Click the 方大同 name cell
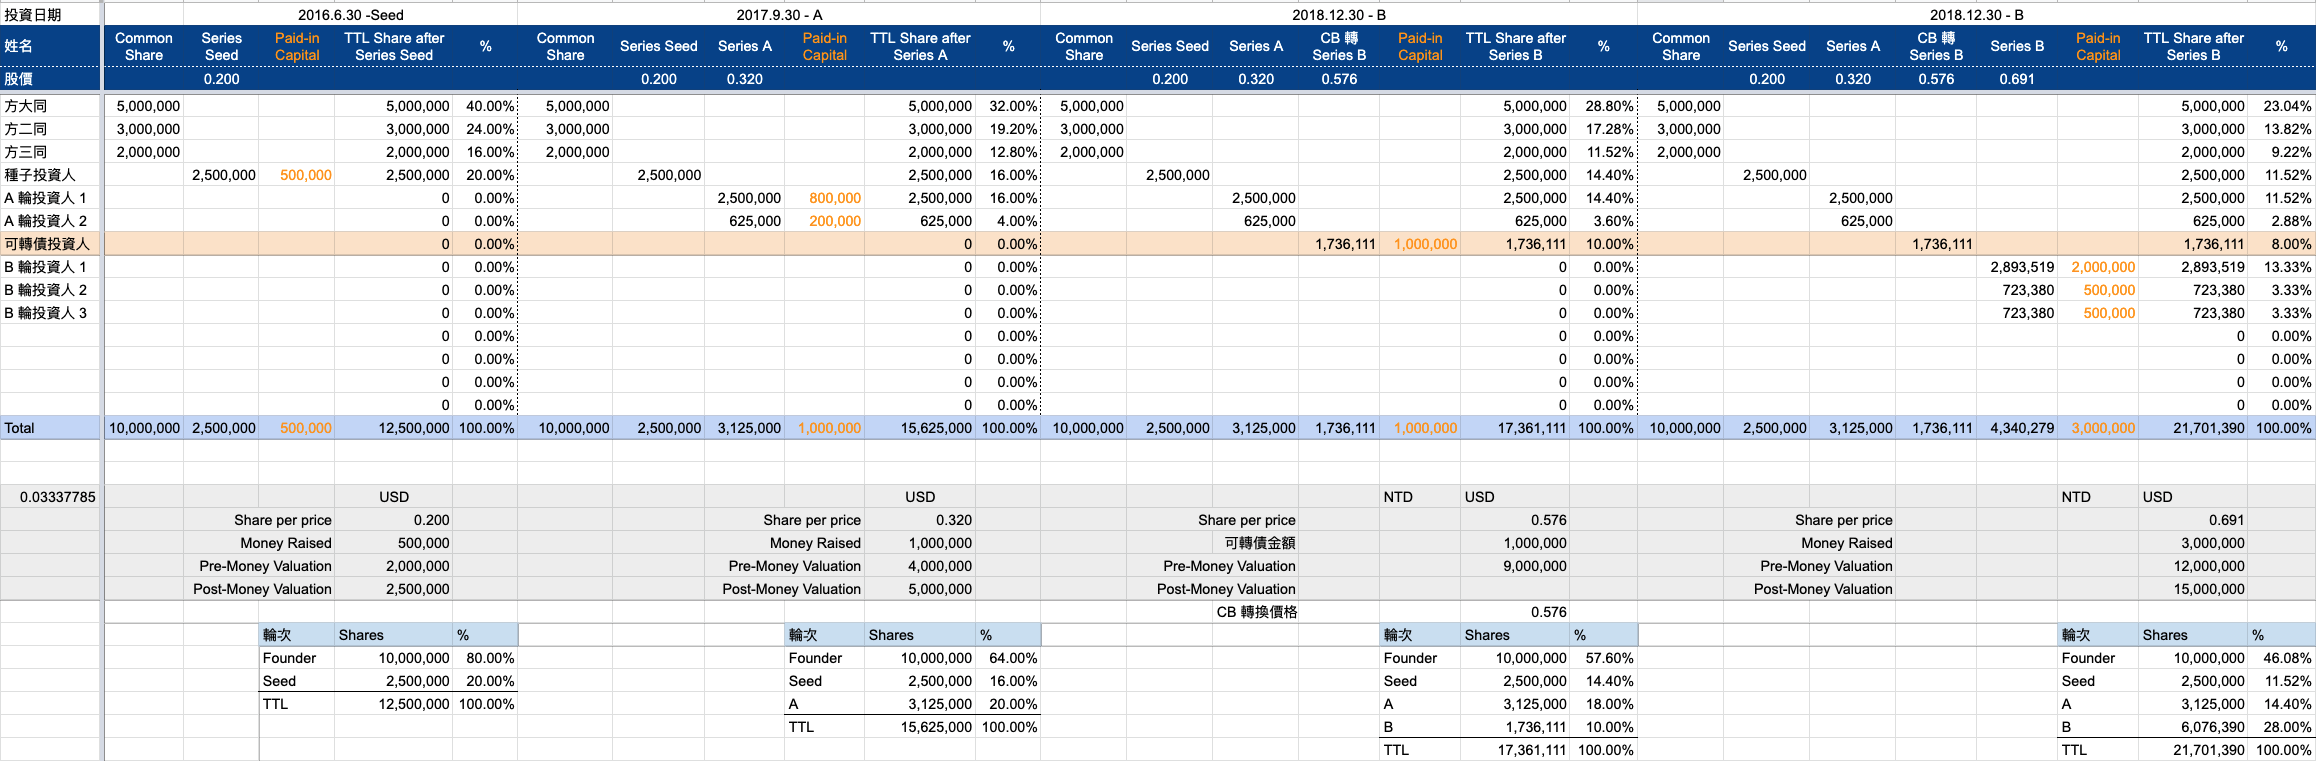The height and width of the screenshot is (761, 2316). click(50, 106)
